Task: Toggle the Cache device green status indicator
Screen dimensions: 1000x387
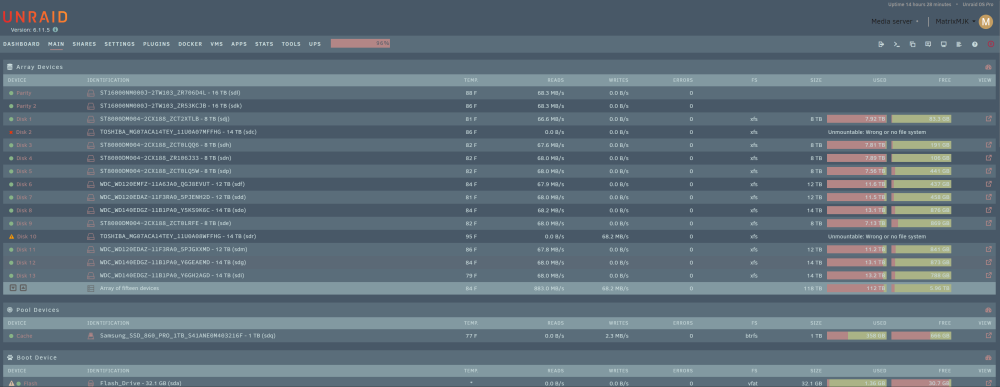Action: [11, 335]
